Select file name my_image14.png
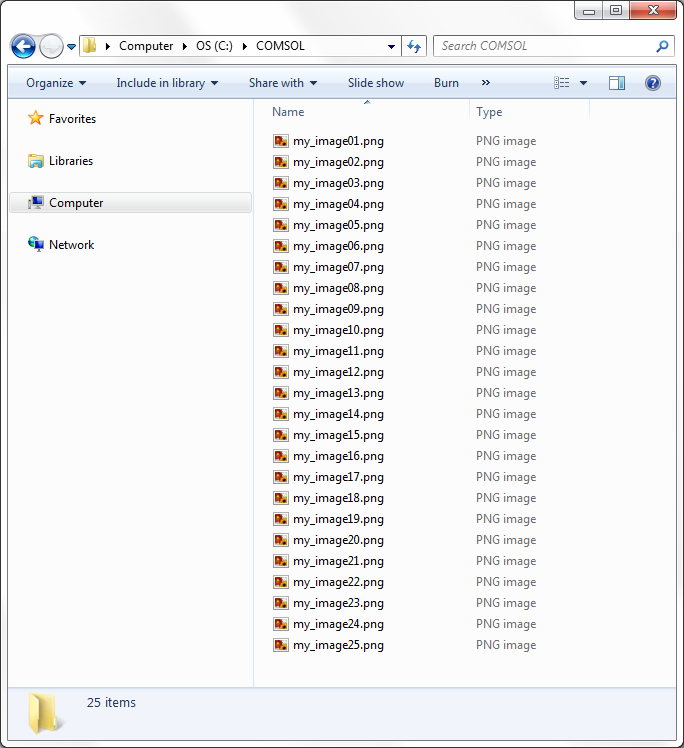This screenshot has width=684, height=748. 338,414
